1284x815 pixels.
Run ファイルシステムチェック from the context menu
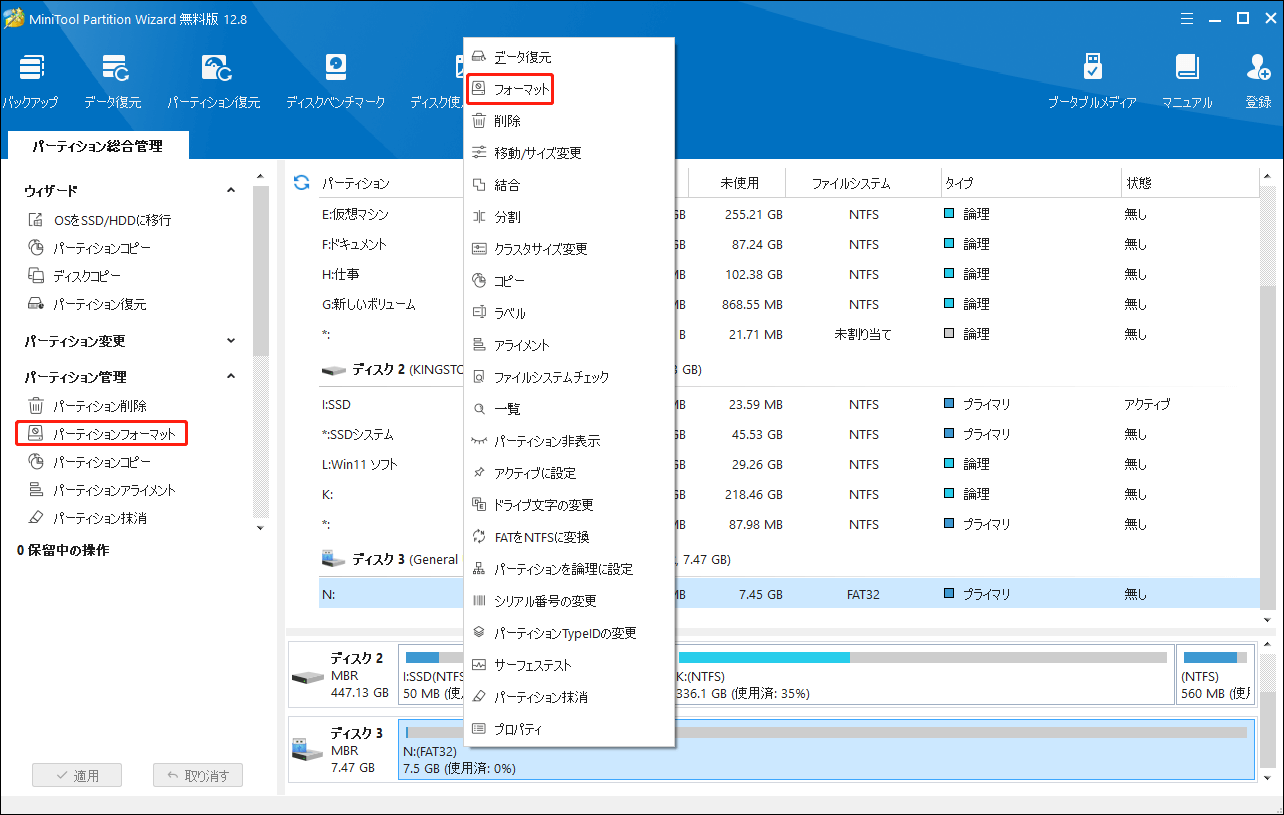click(x=568, y=377)
